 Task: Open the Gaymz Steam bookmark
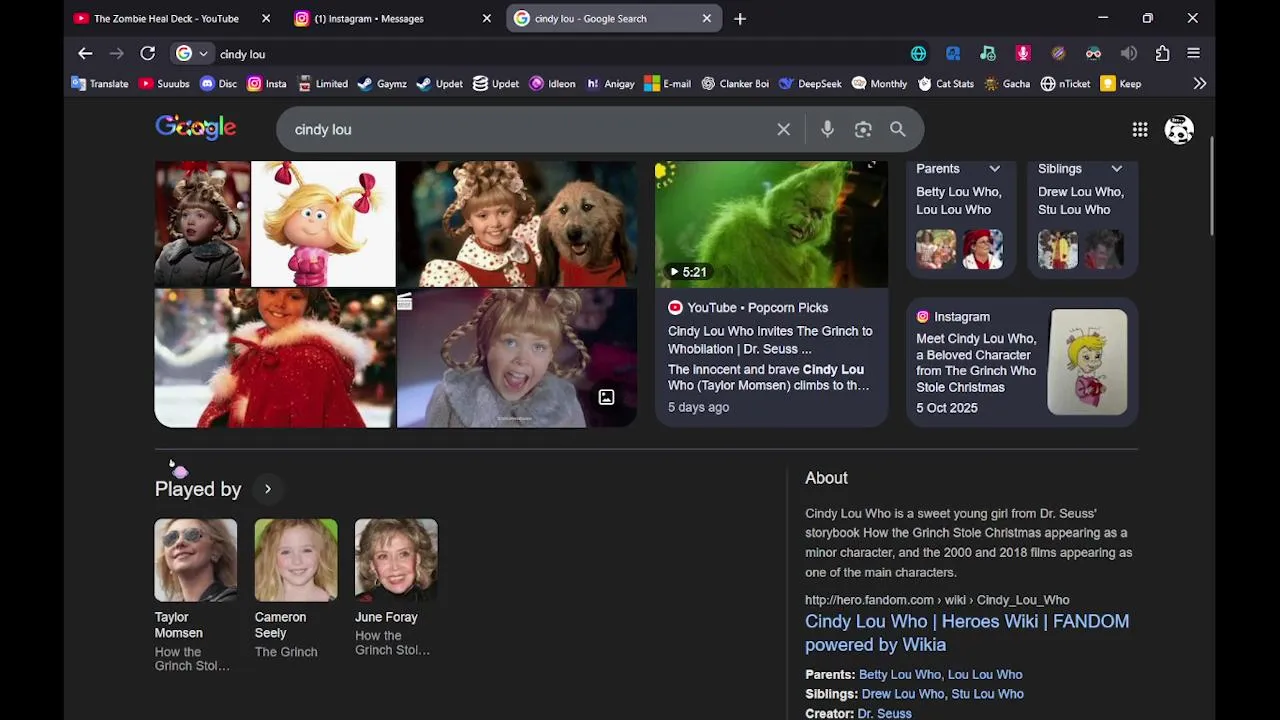[382, 84]
